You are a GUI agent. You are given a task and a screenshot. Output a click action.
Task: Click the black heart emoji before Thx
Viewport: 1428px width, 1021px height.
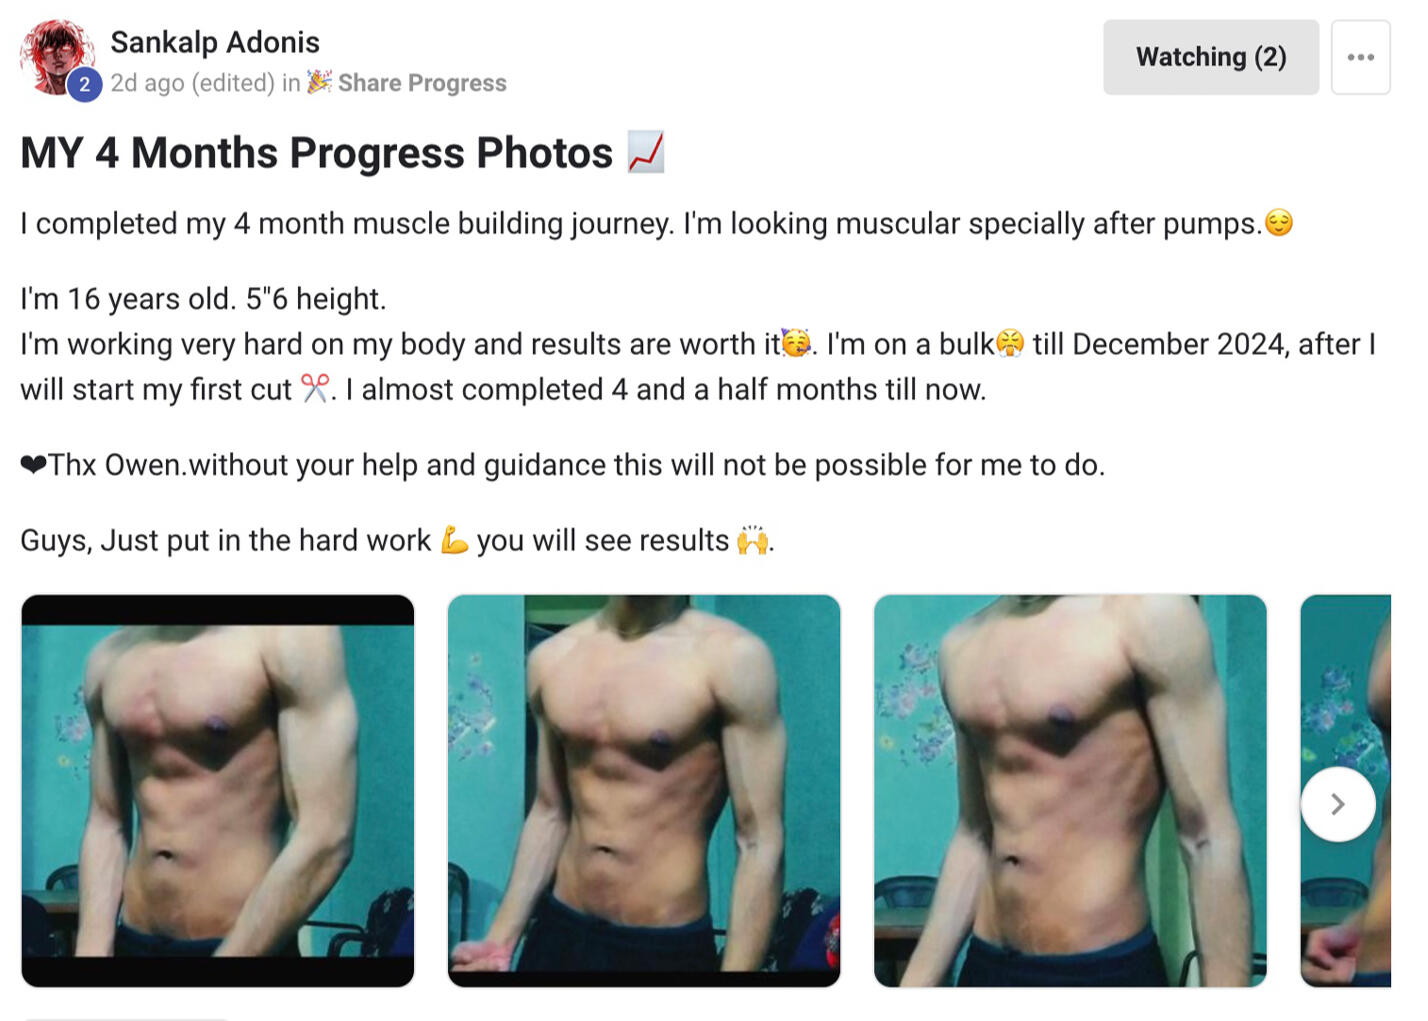[x=33, y=465]
